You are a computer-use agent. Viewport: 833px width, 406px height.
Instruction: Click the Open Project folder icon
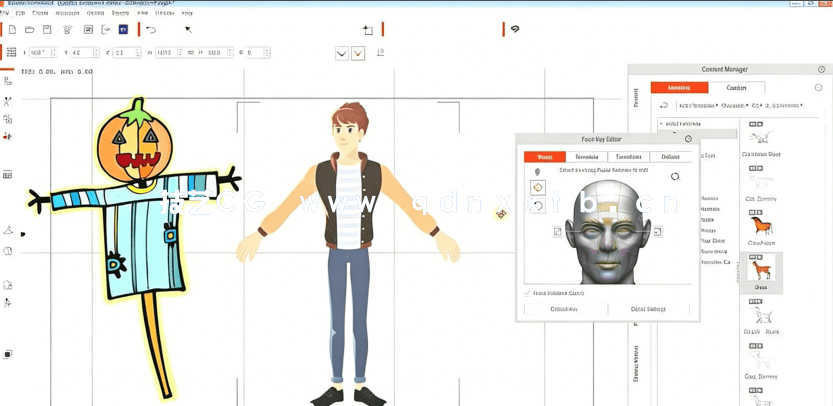pos(29,30)
